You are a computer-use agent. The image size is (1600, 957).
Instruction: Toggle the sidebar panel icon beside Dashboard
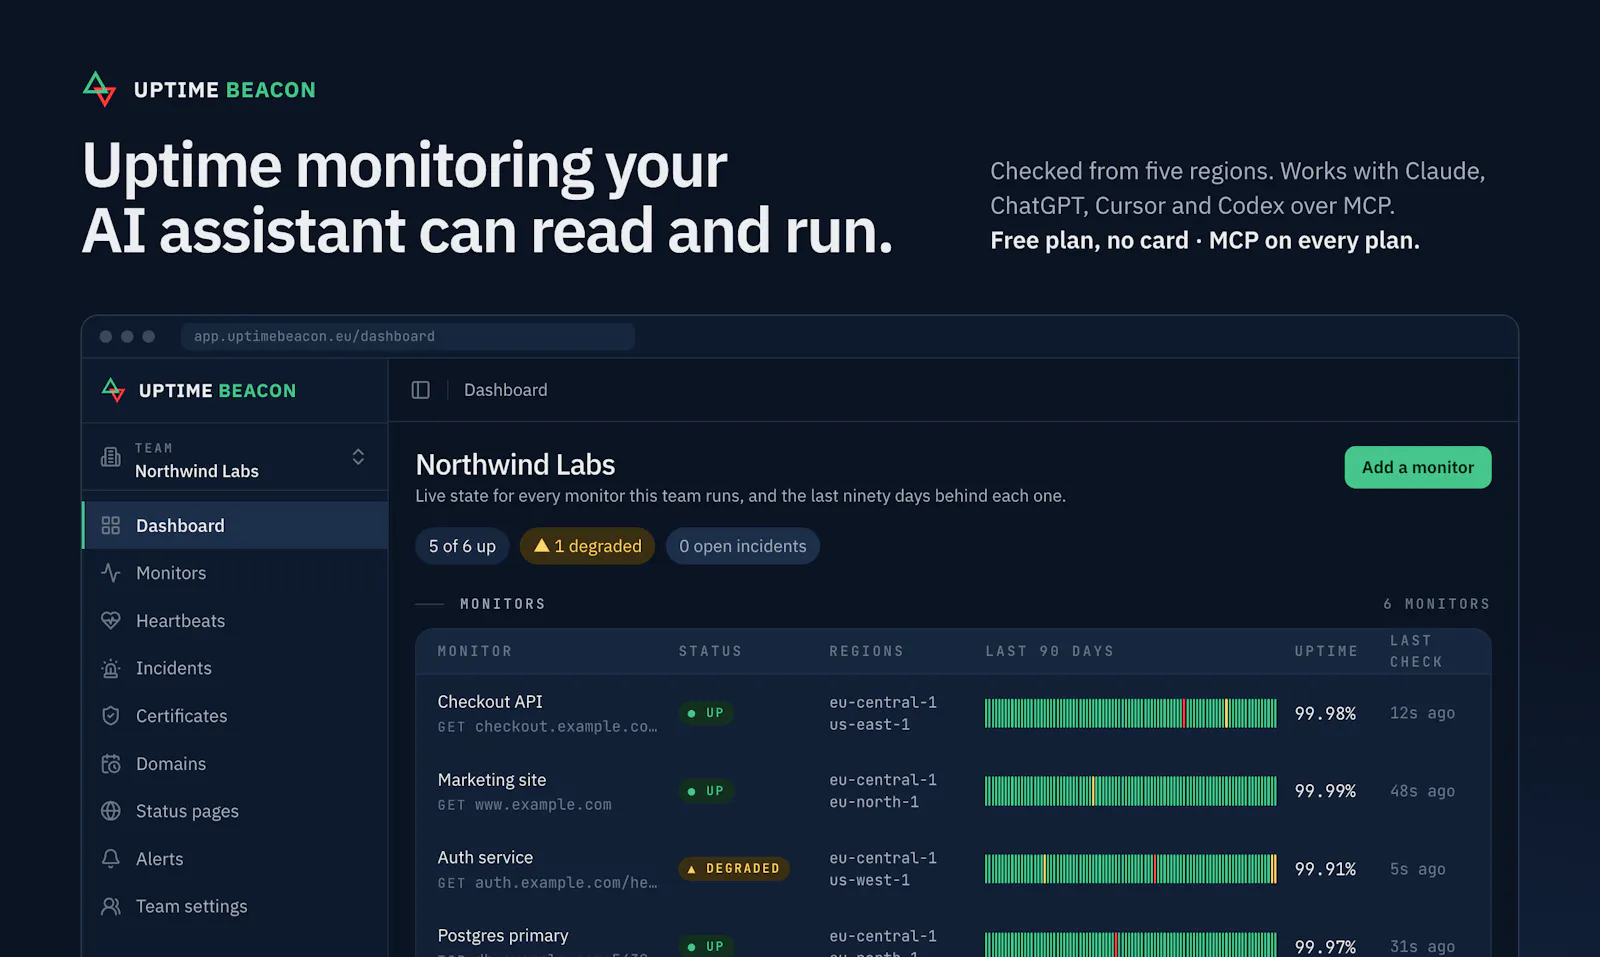point(421,390)
